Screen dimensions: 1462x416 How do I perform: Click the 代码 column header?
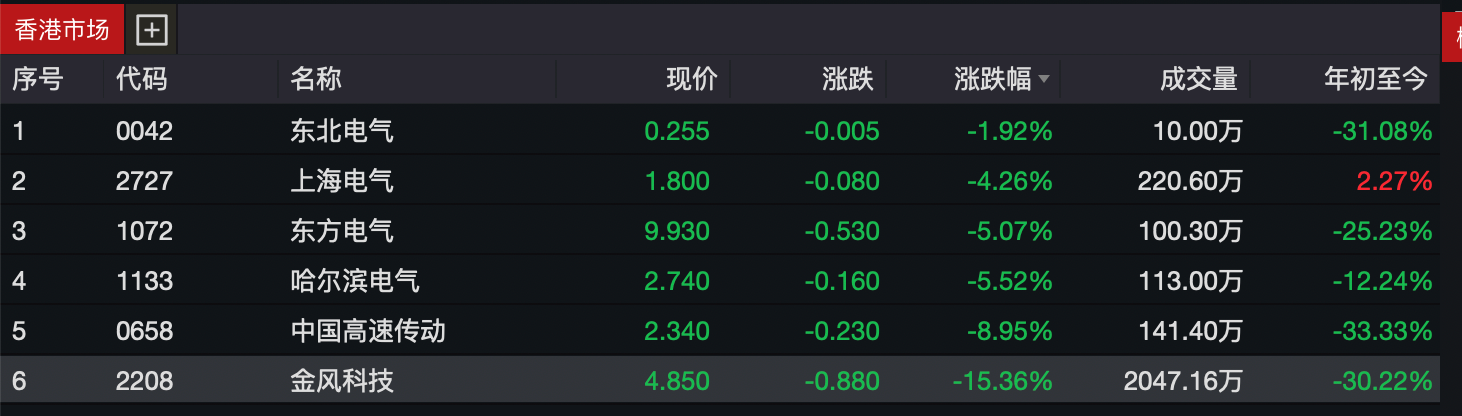click(141, 80)
